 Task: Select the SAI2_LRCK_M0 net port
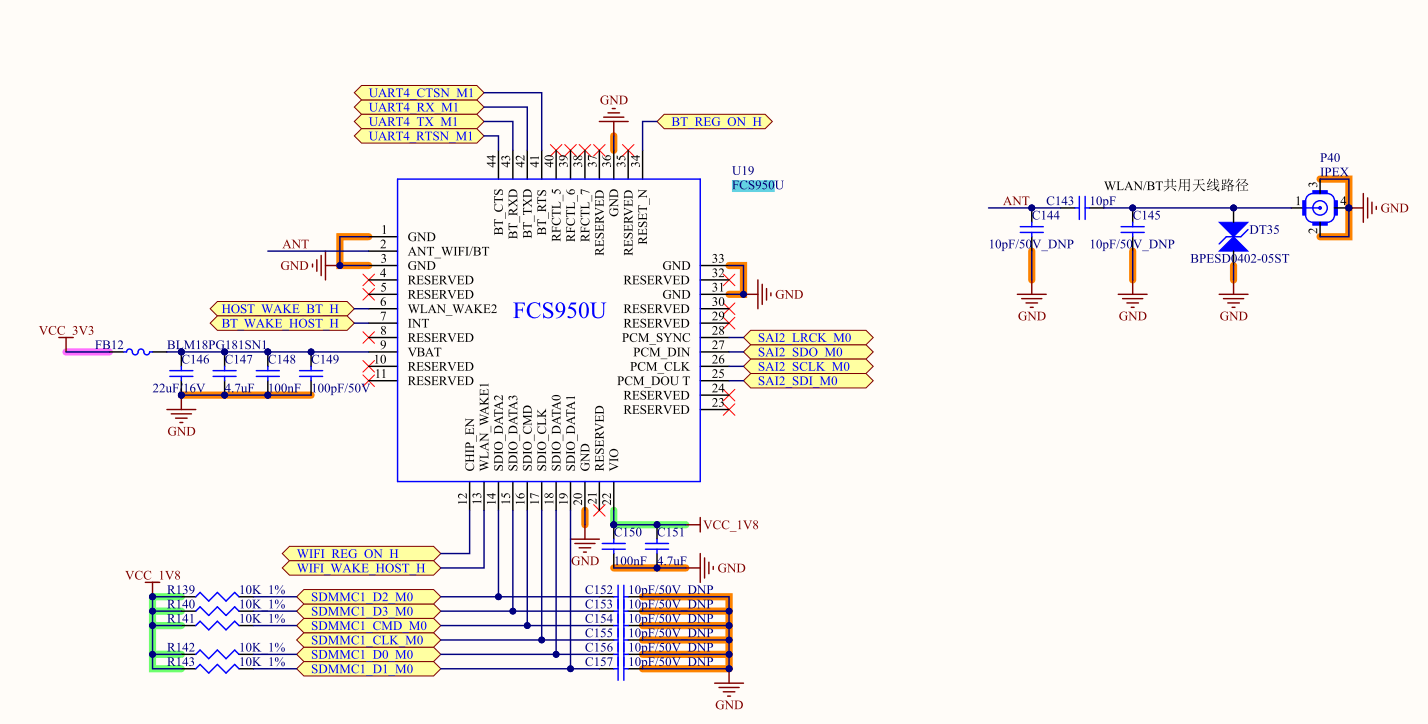[808, 338]
